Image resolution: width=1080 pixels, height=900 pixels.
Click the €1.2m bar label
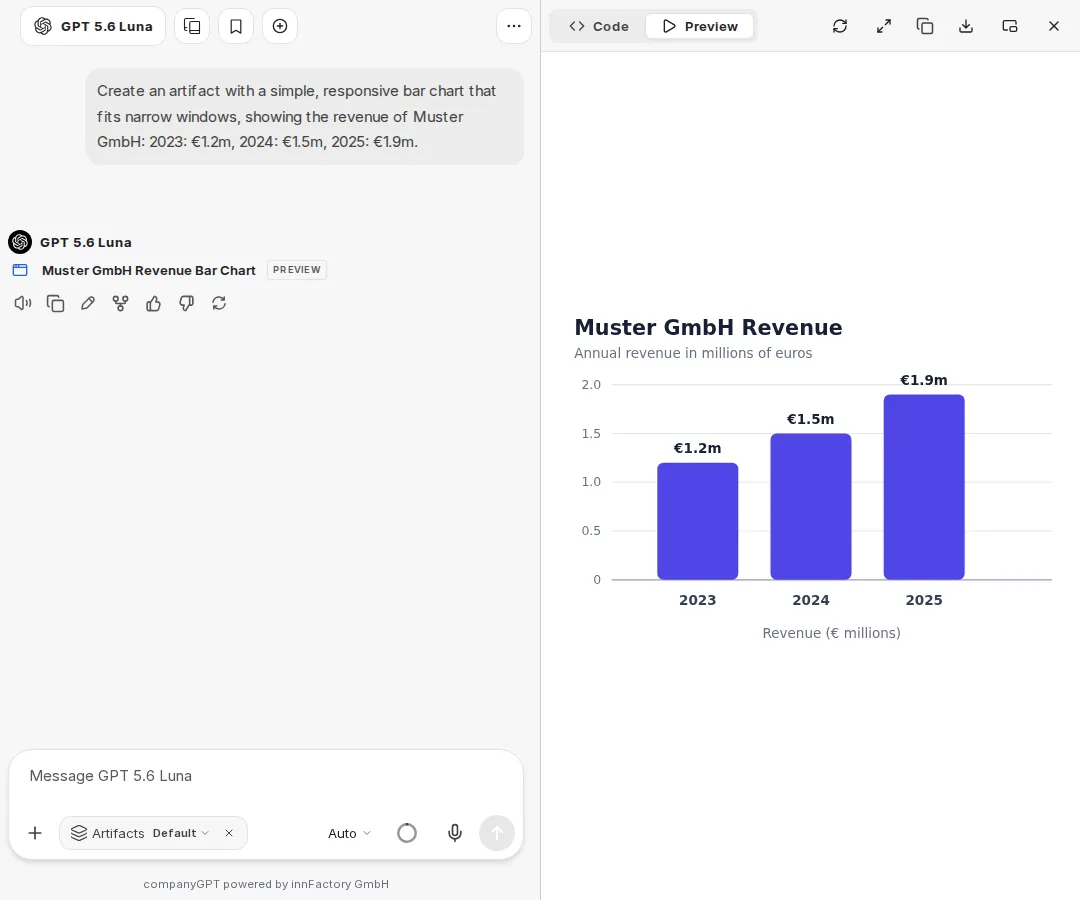pos(698,448)
